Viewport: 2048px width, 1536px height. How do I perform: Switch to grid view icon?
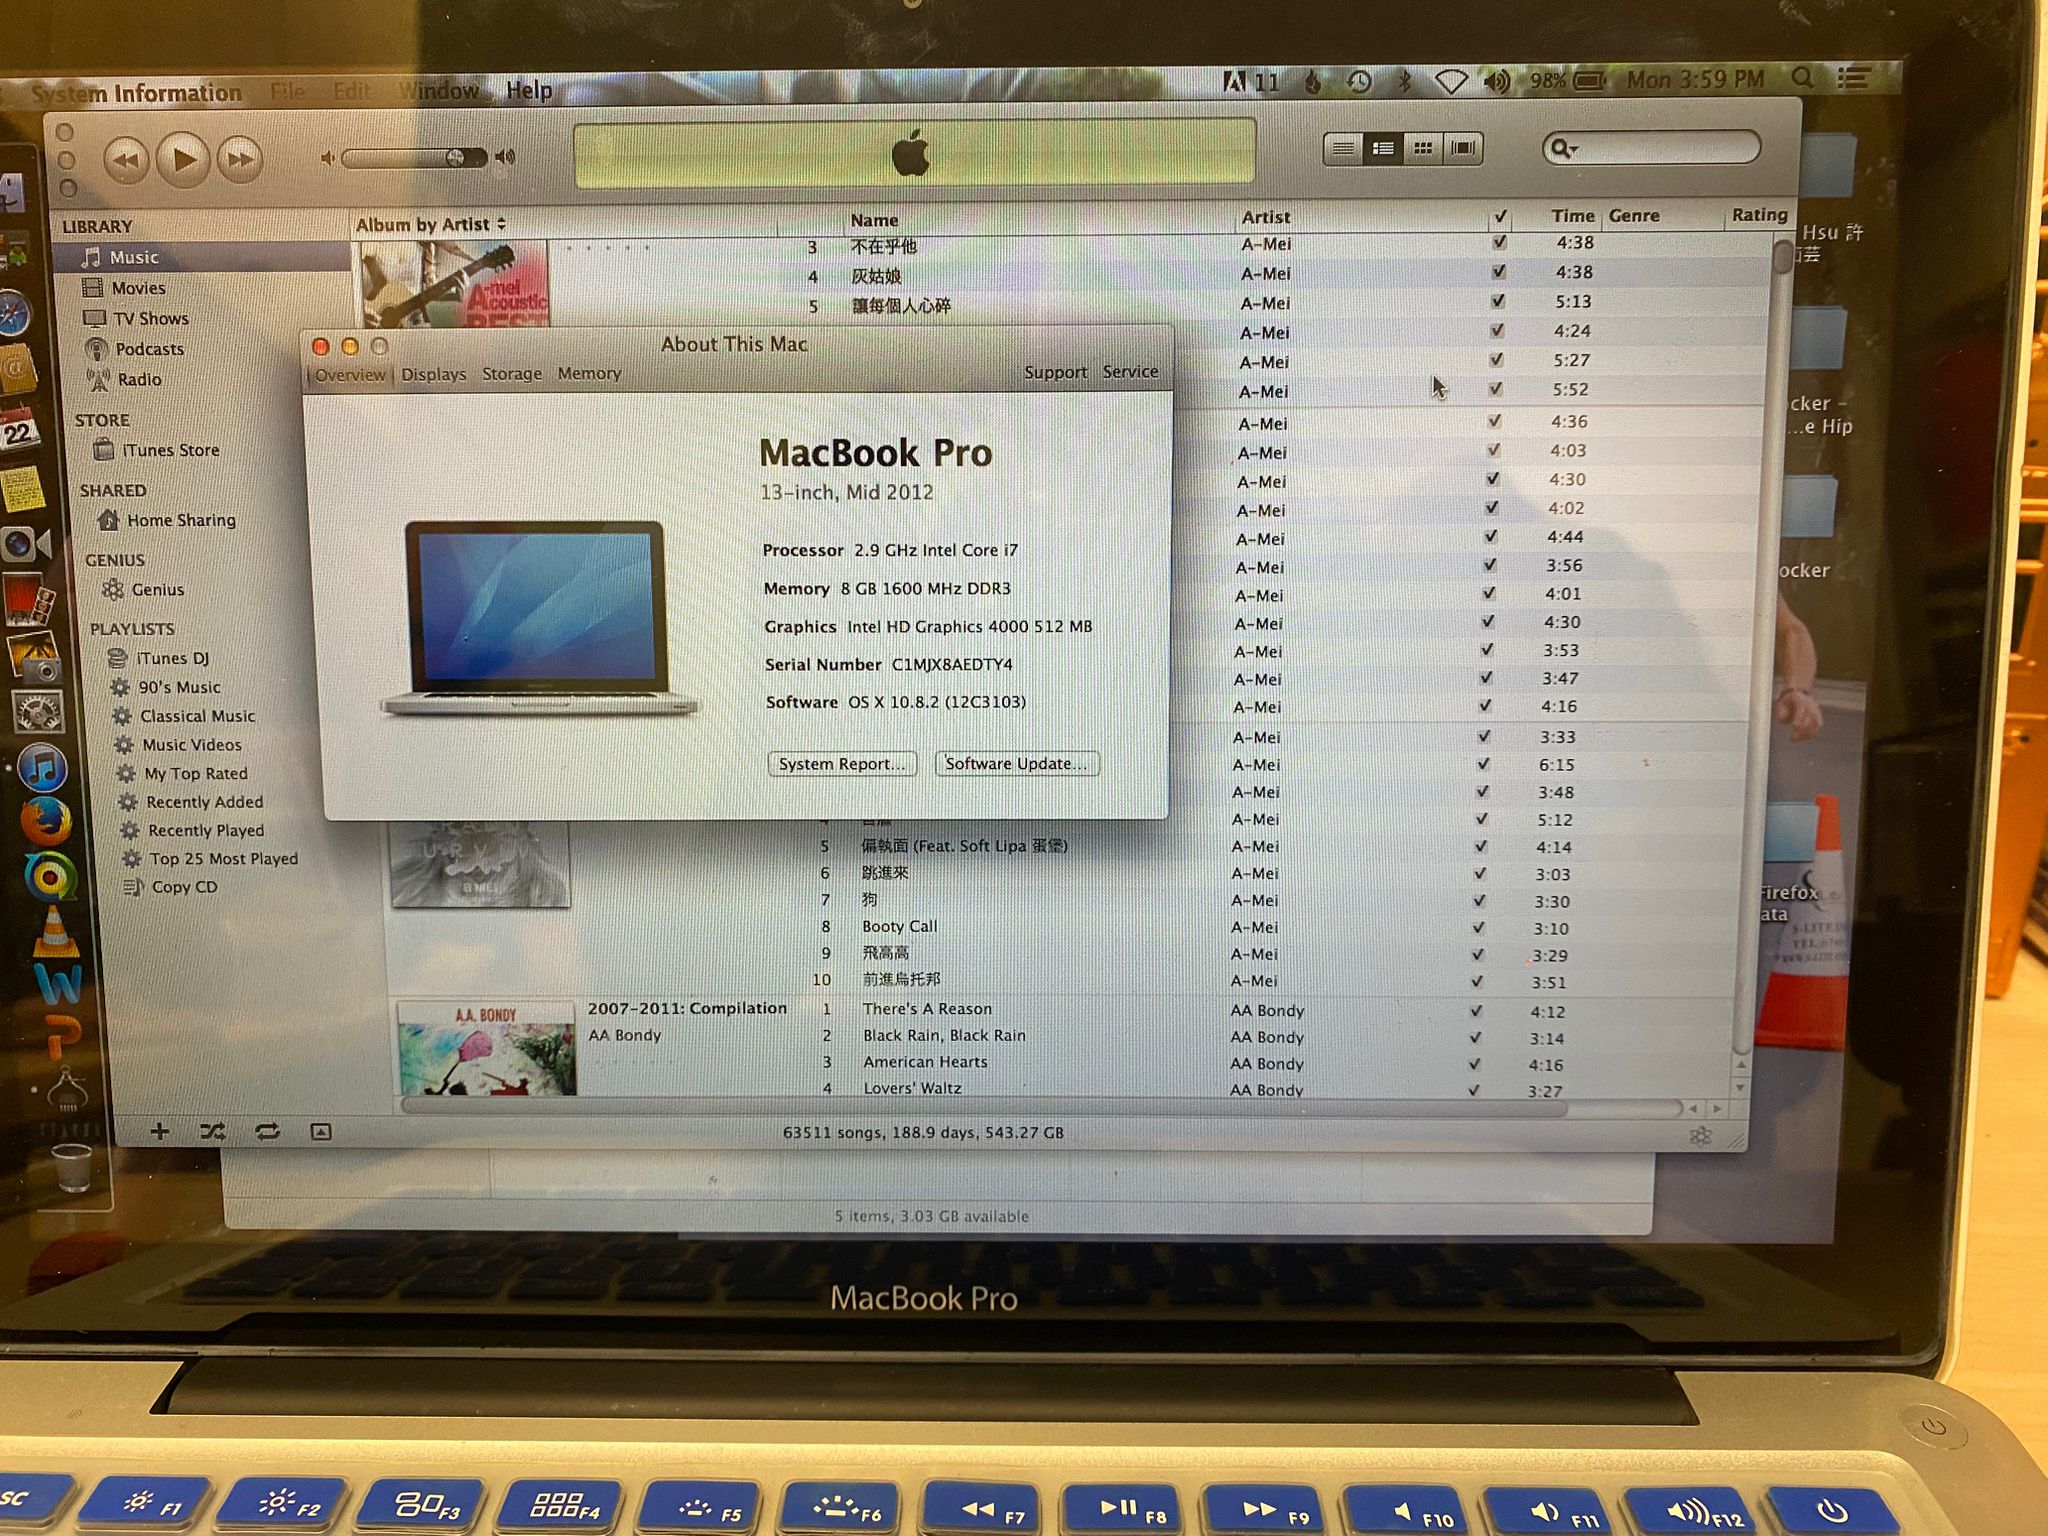tap(1422, 149)
